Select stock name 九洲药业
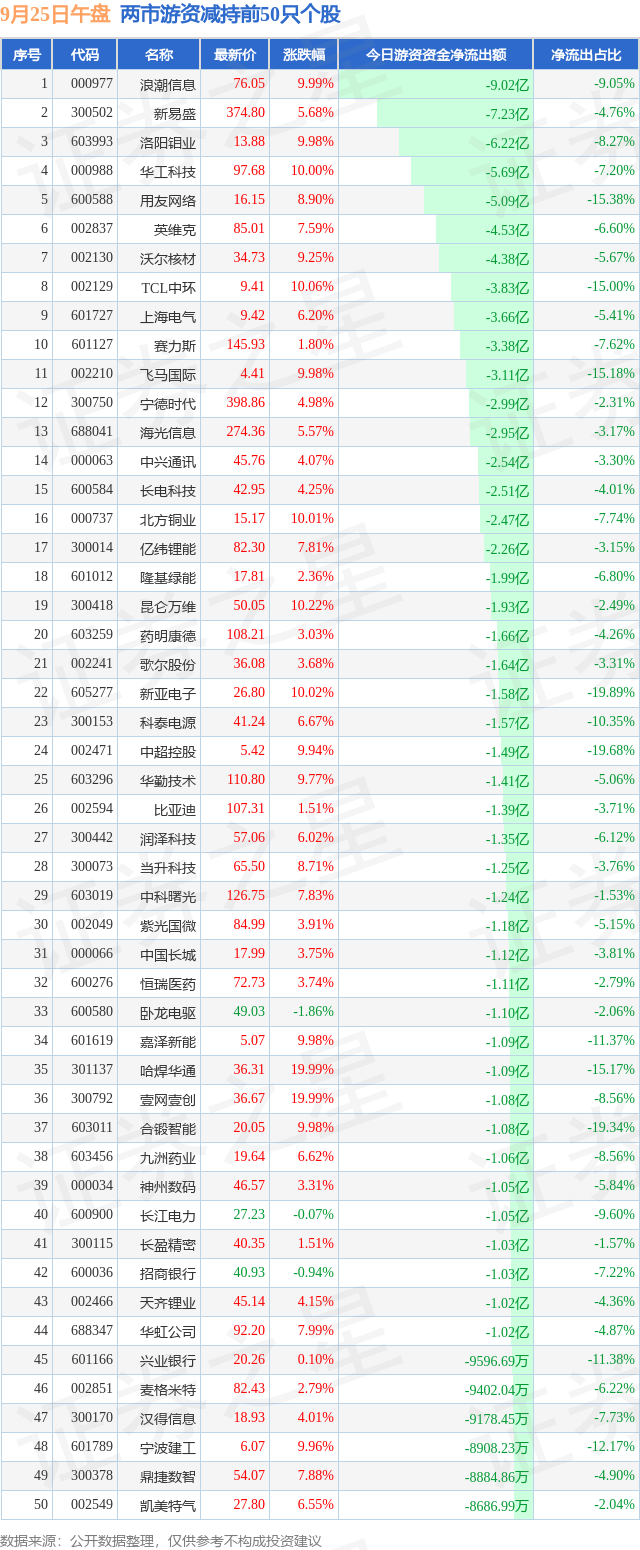This screenshot has width=640, height=1550. coord(168,1158)
